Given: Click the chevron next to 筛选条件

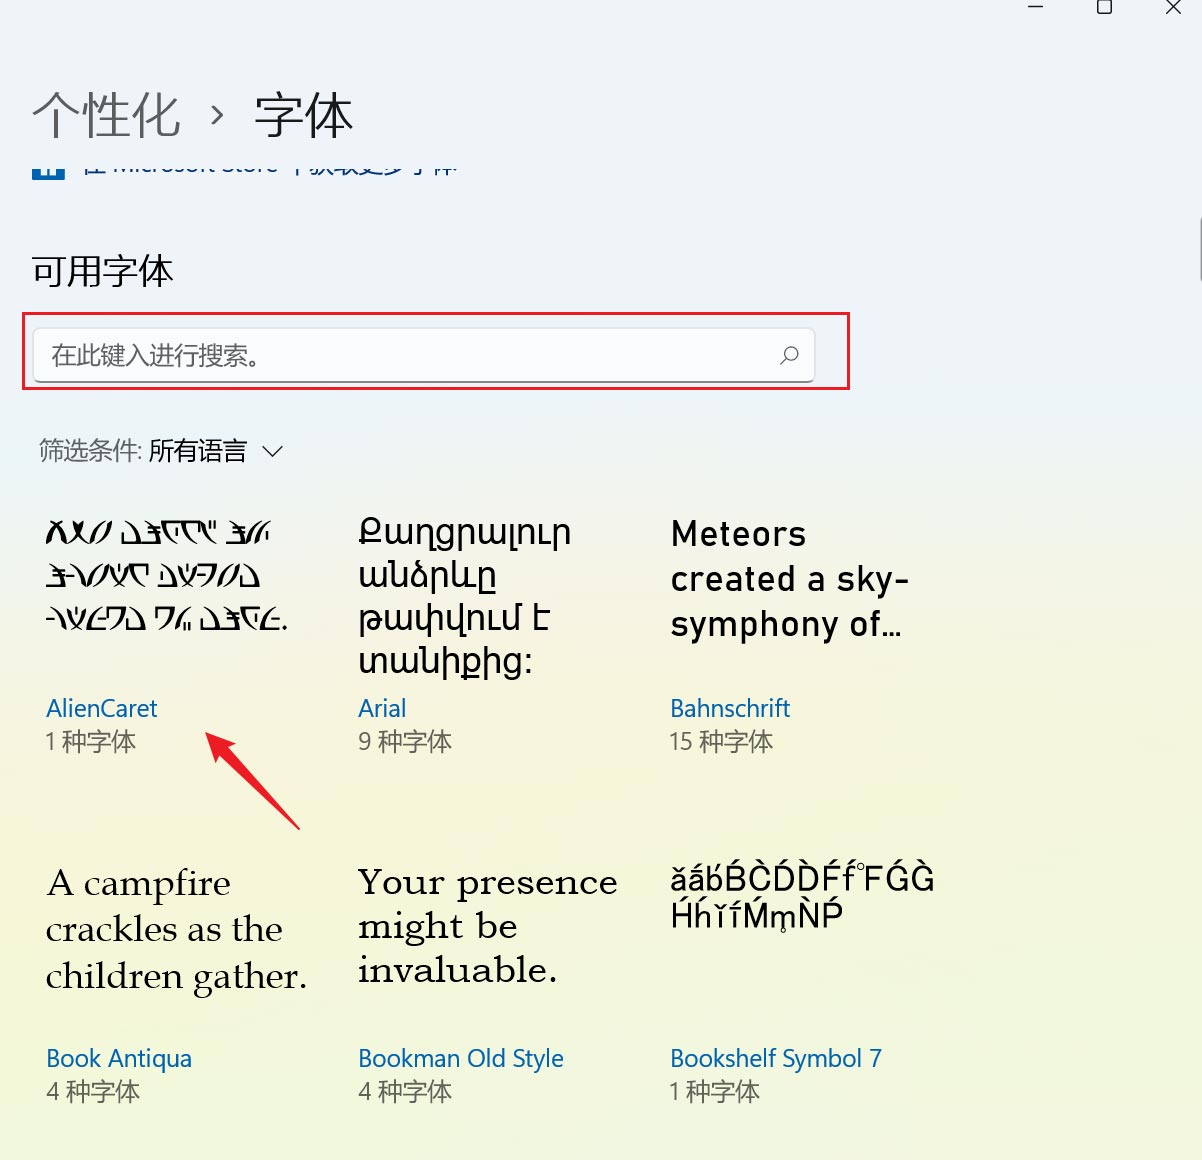Looking at the screenshot, I should [272, 452].
